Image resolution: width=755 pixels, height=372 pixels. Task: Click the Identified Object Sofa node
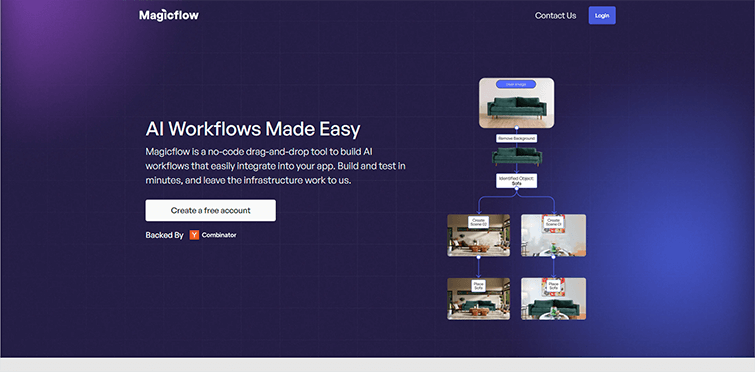(516, 181)
